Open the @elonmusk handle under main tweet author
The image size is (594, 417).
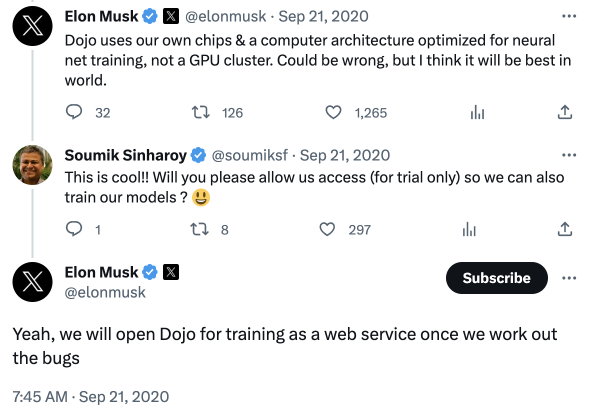click(x=105, y=292)
